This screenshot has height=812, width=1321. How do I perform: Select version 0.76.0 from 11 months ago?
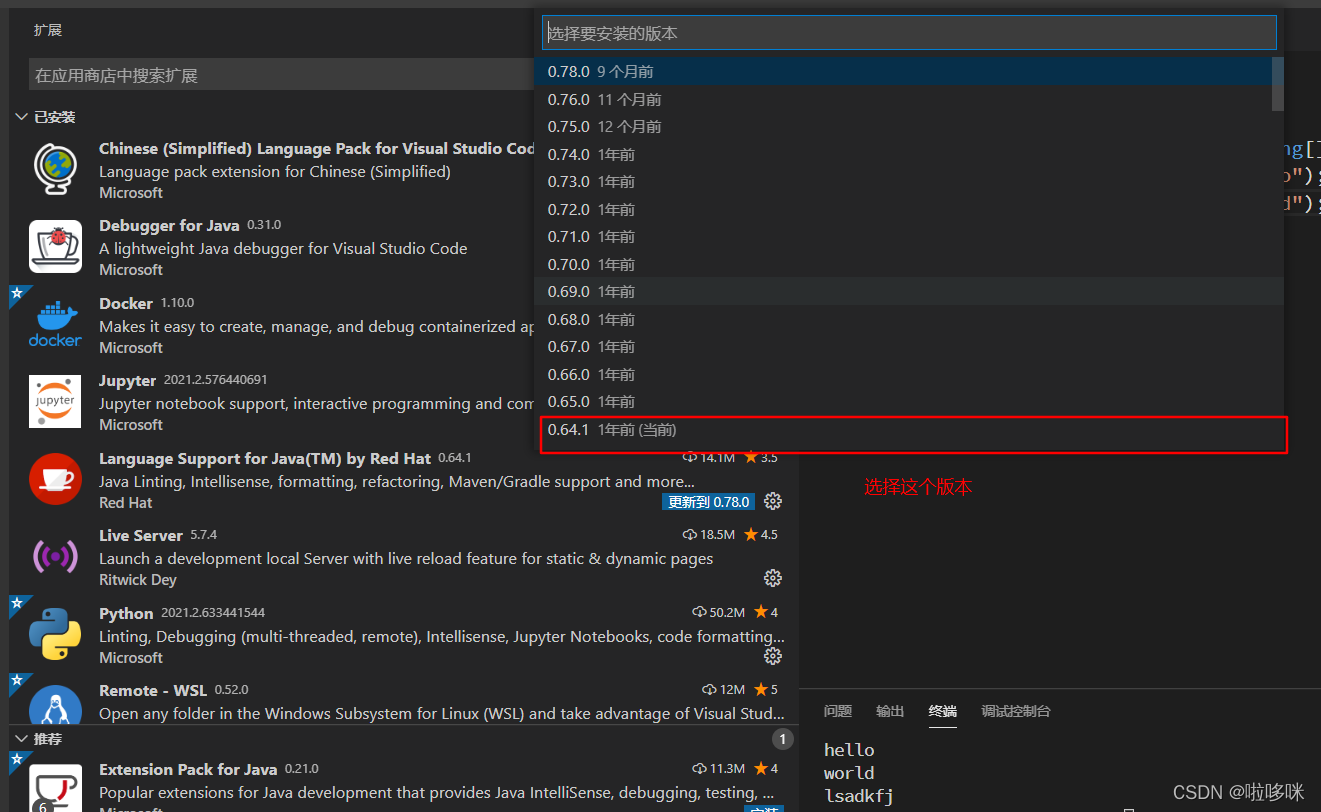click(903, 99)
